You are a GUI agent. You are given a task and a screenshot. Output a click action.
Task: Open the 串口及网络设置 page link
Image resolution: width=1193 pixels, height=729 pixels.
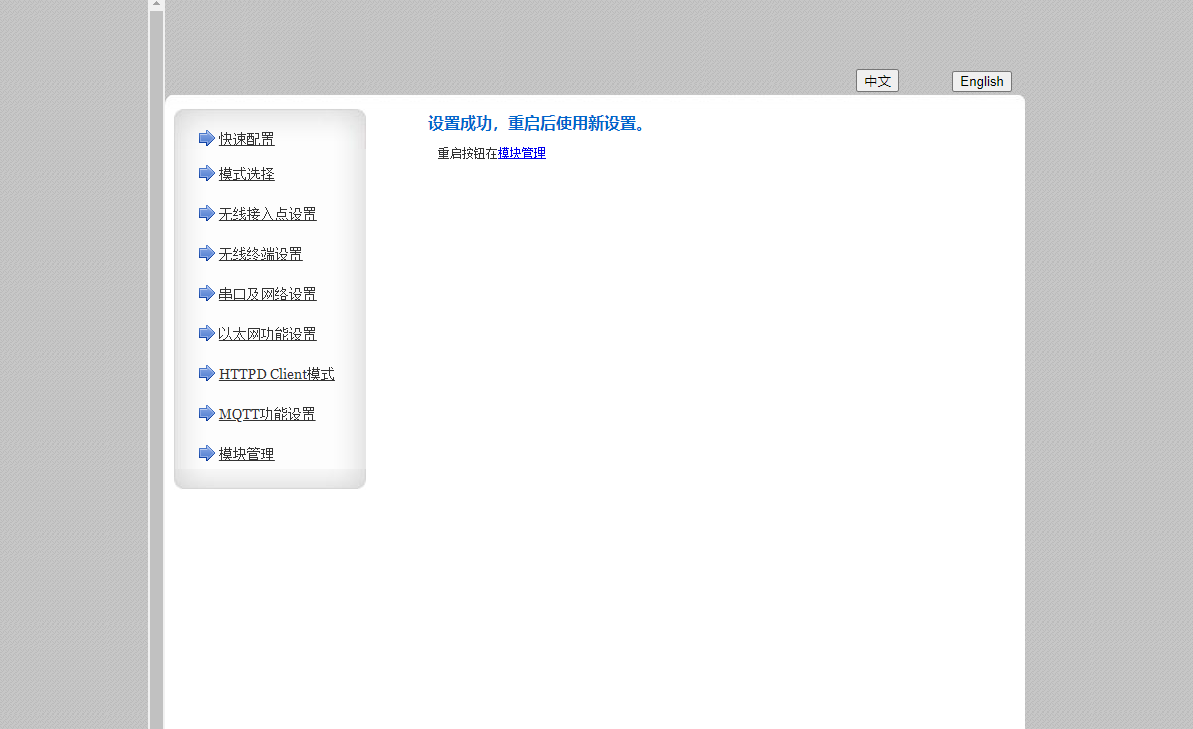click(267, 294)
